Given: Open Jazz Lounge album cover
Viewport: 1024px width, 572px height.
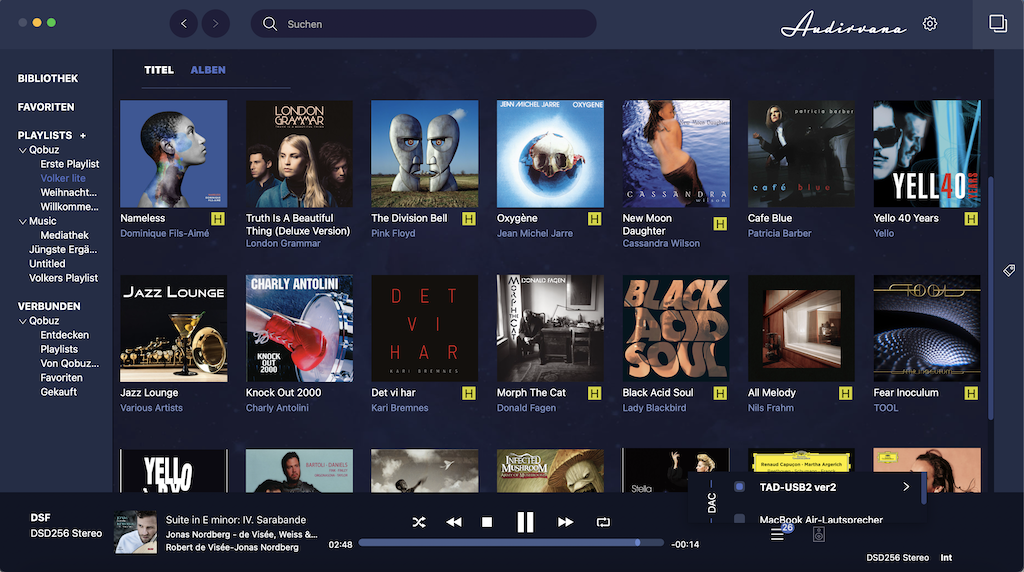Looking at the screenshot, I should click(174, 328).
